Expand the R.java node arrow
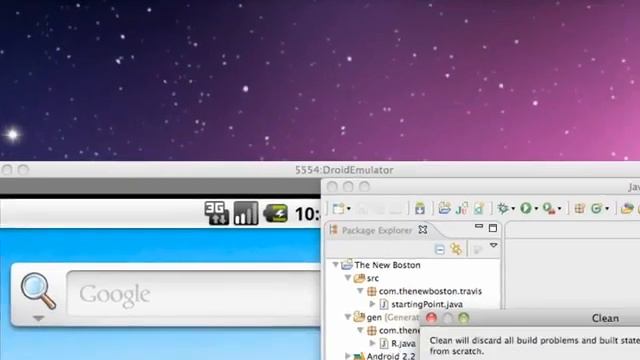Screen dimensions: 640x360 pos(372,343)
